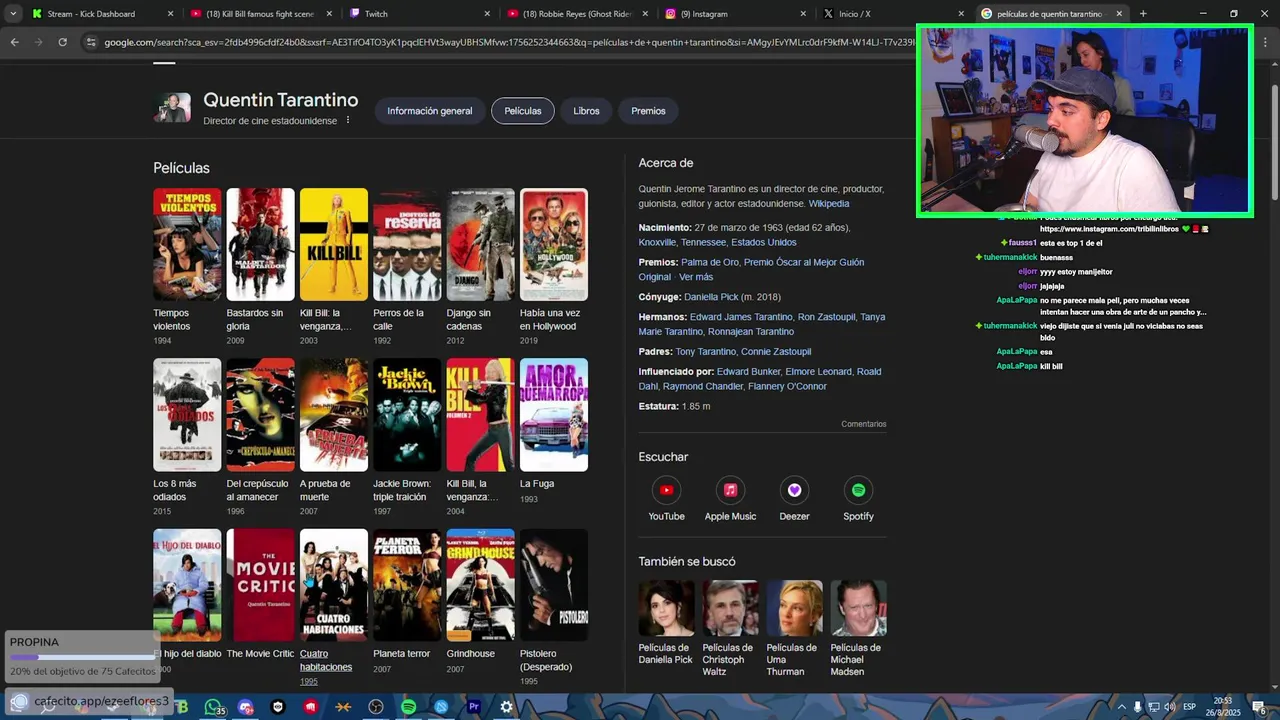Image resolution: width=1280 pixels, height=720 pixels.
Task: Click the ESP language indicator in the tray
Action: [1190, 707]
